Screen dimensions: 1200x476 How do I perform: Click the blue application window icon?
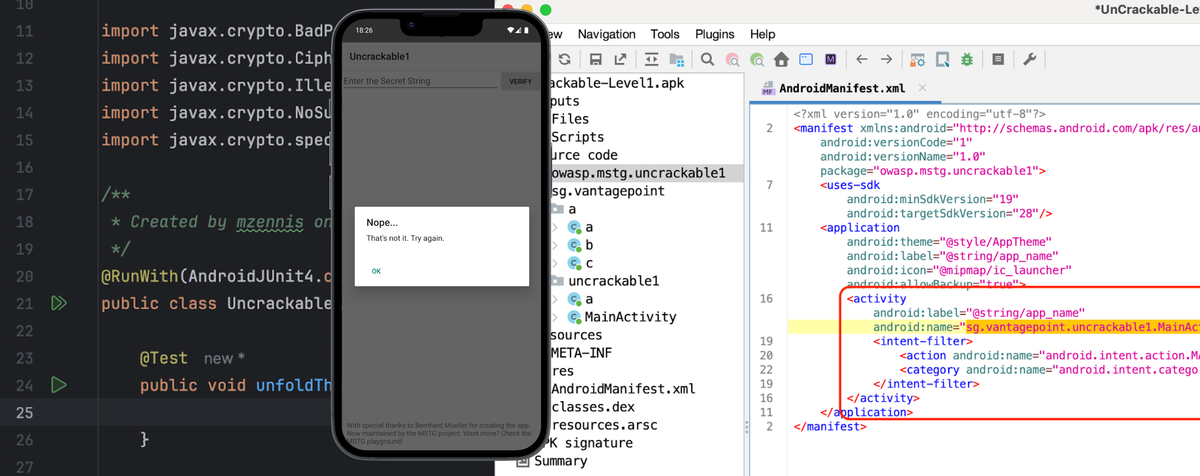tap(806, 60)
